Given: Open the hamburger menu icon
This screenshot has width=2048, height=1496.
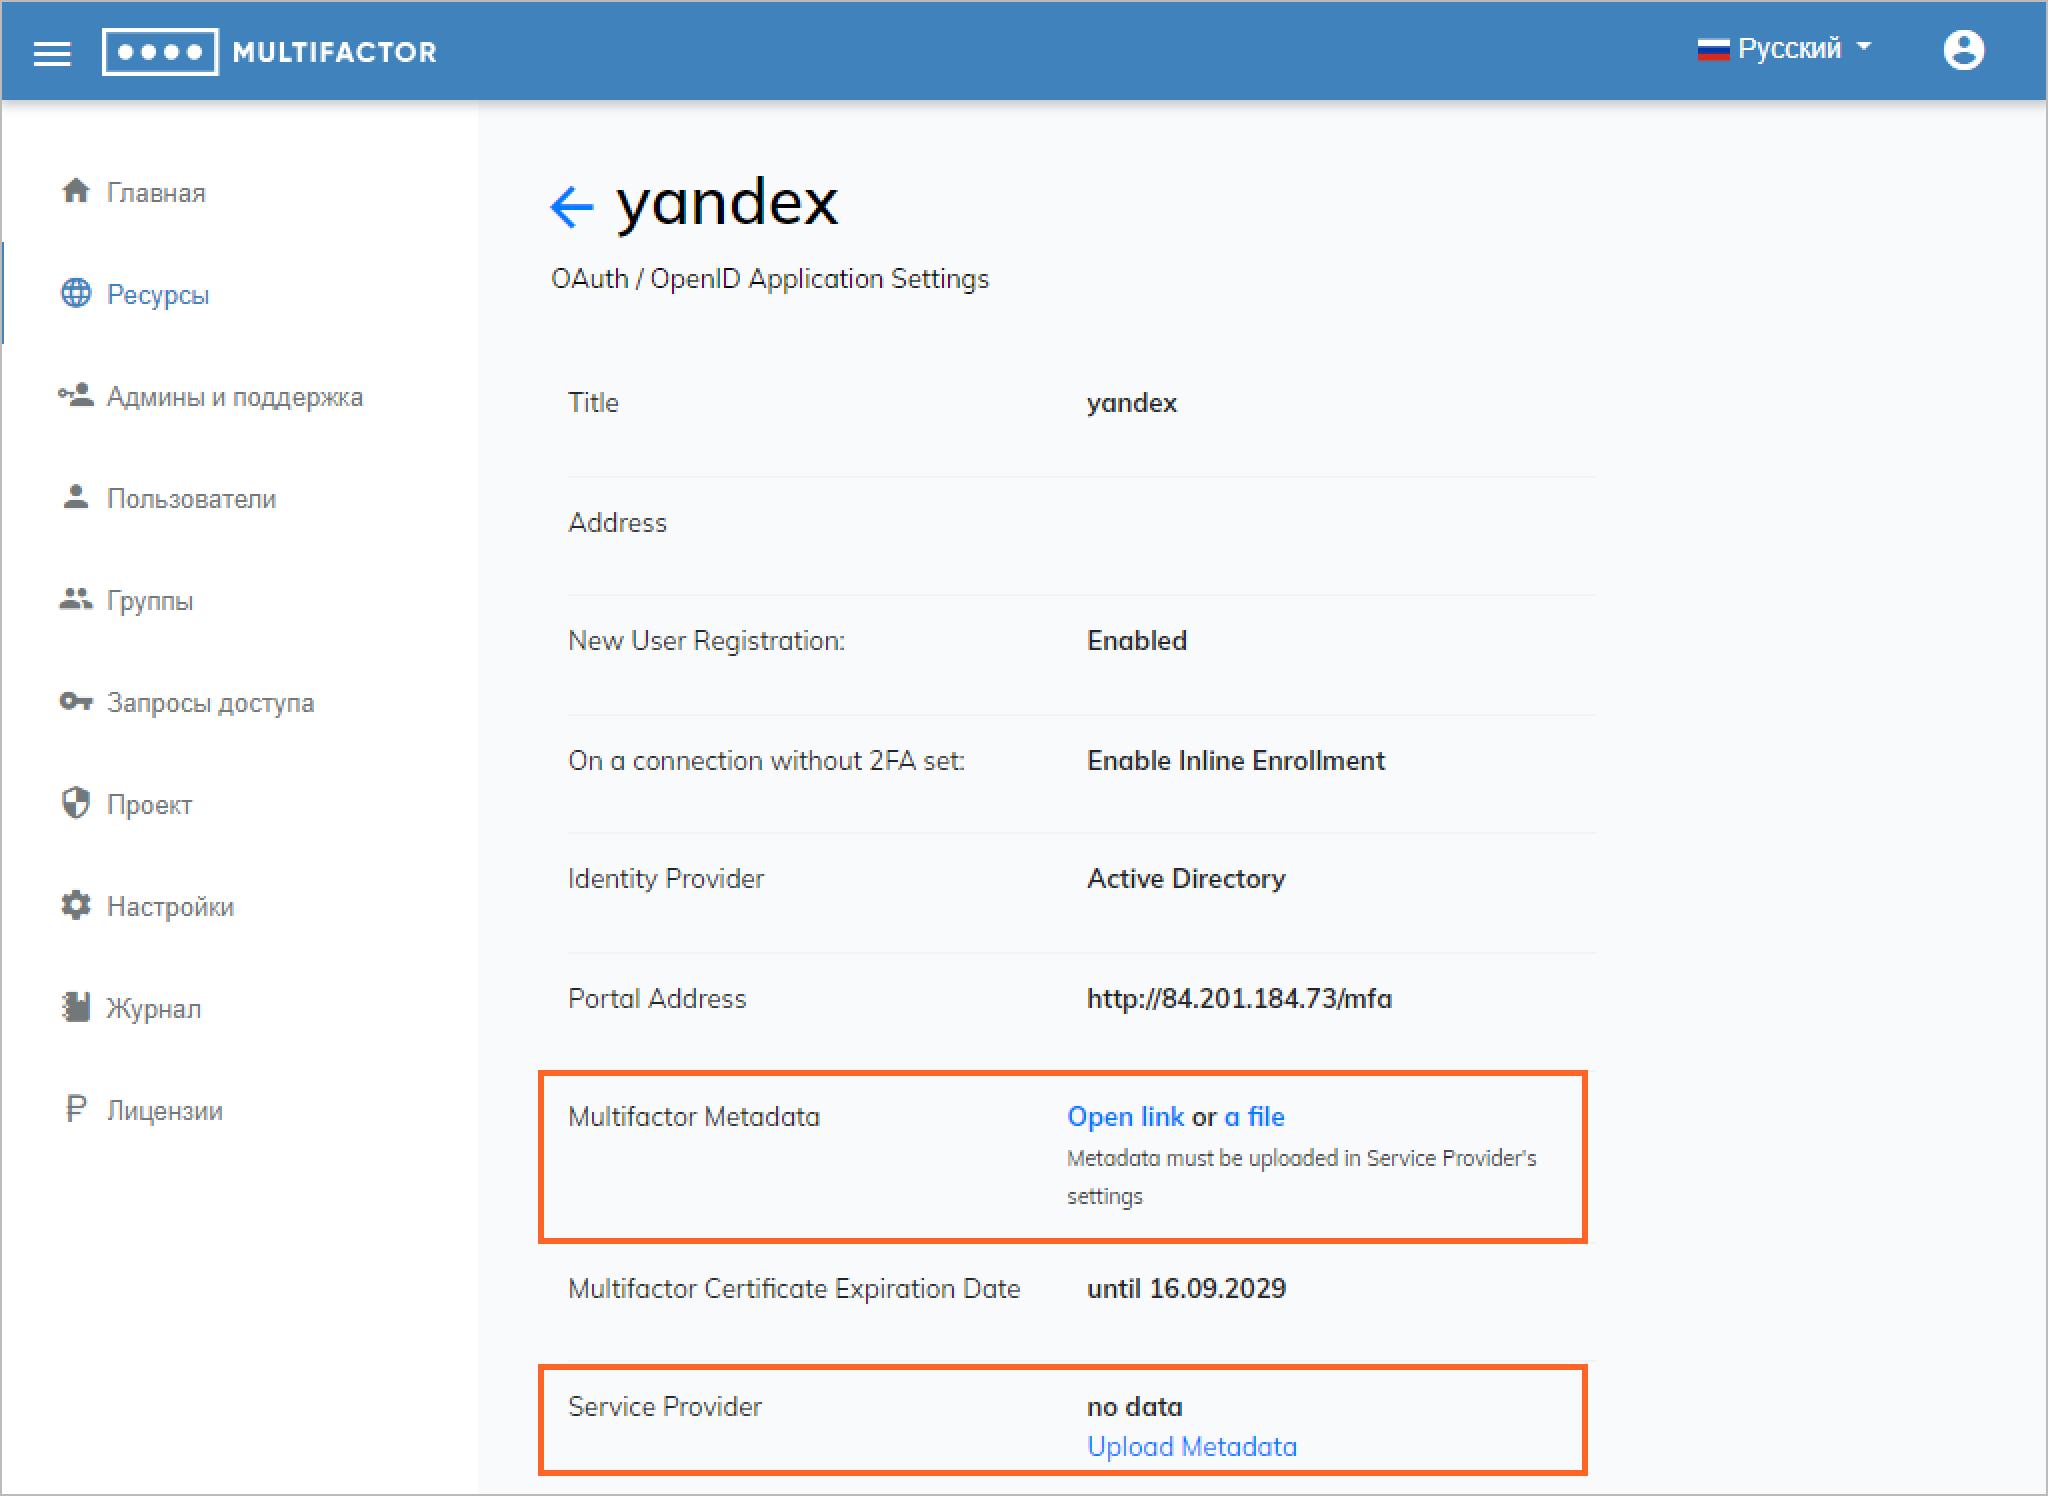Looking at the screenshot, I should coord(52,53).
